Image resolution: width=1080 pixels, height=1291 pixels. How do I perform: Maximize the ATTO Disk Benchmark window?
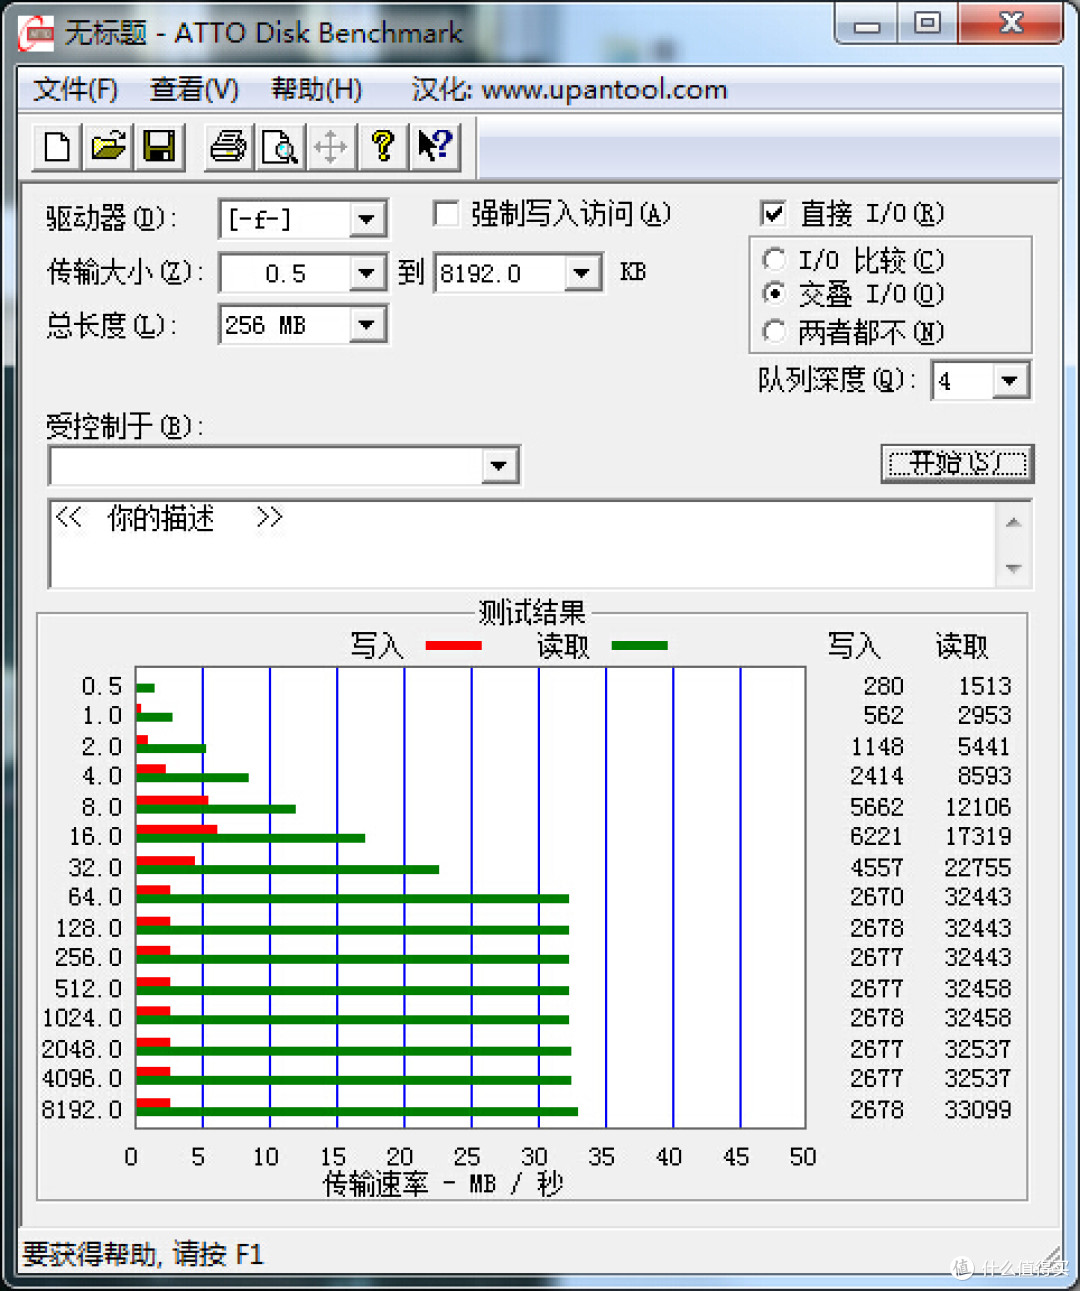click(x=928, y=24)
